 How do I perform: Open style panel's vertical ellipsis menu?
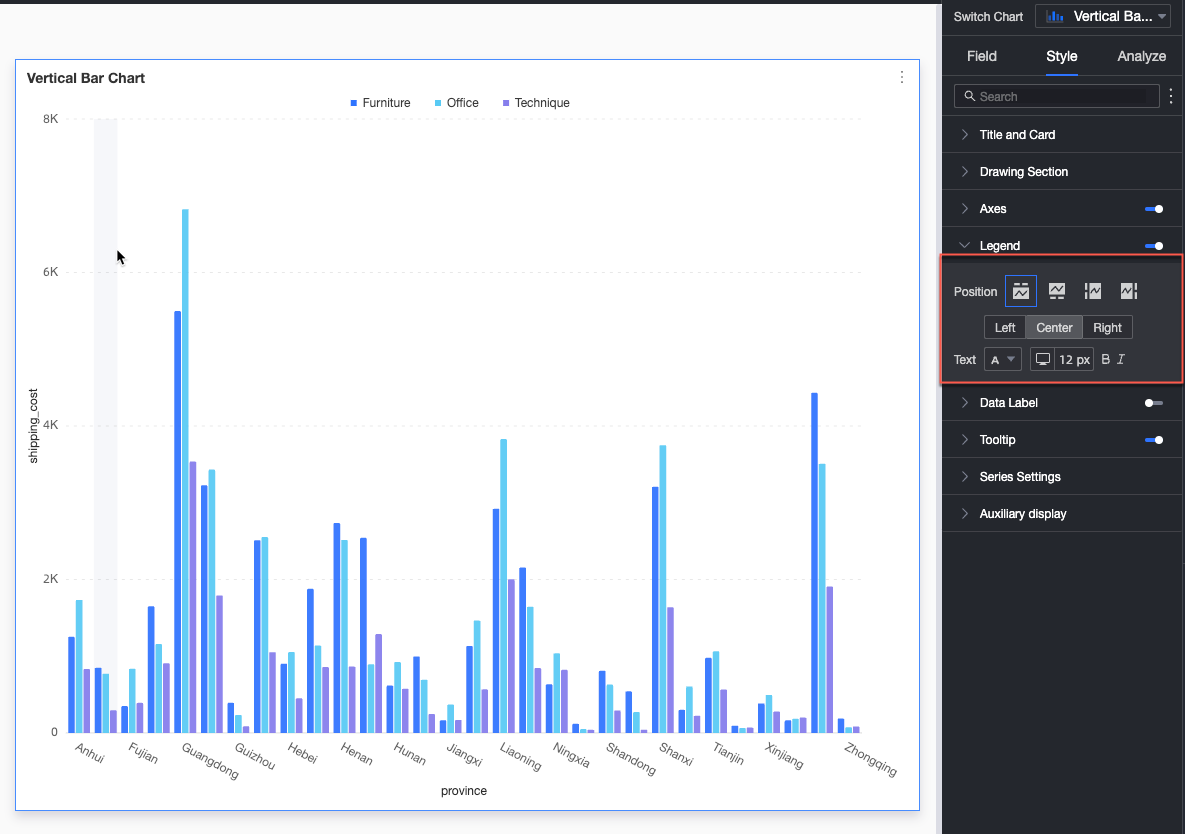(1171, 96)
